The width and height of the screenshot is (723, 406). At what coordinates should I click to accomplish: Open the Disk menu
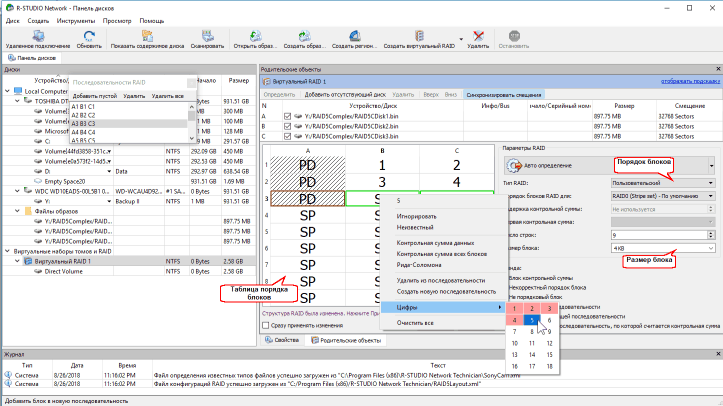click(12, 21)
